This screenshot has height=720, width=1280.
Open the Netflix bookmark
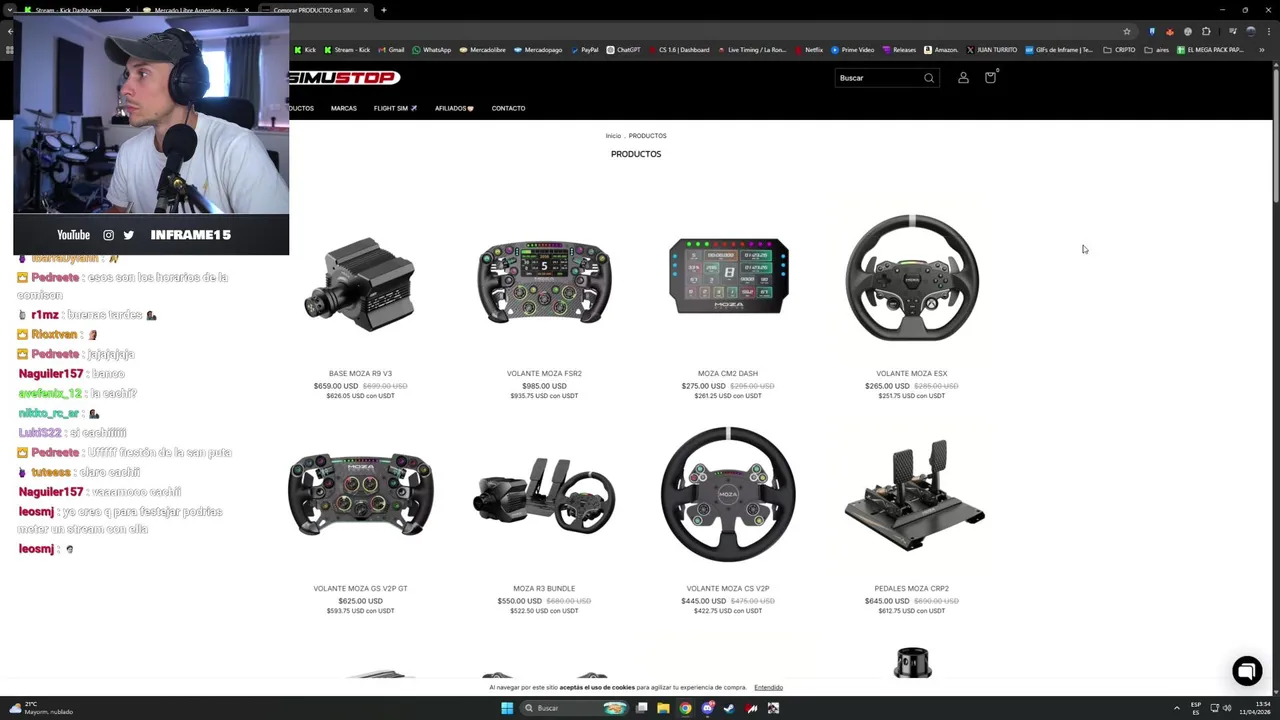808,50
